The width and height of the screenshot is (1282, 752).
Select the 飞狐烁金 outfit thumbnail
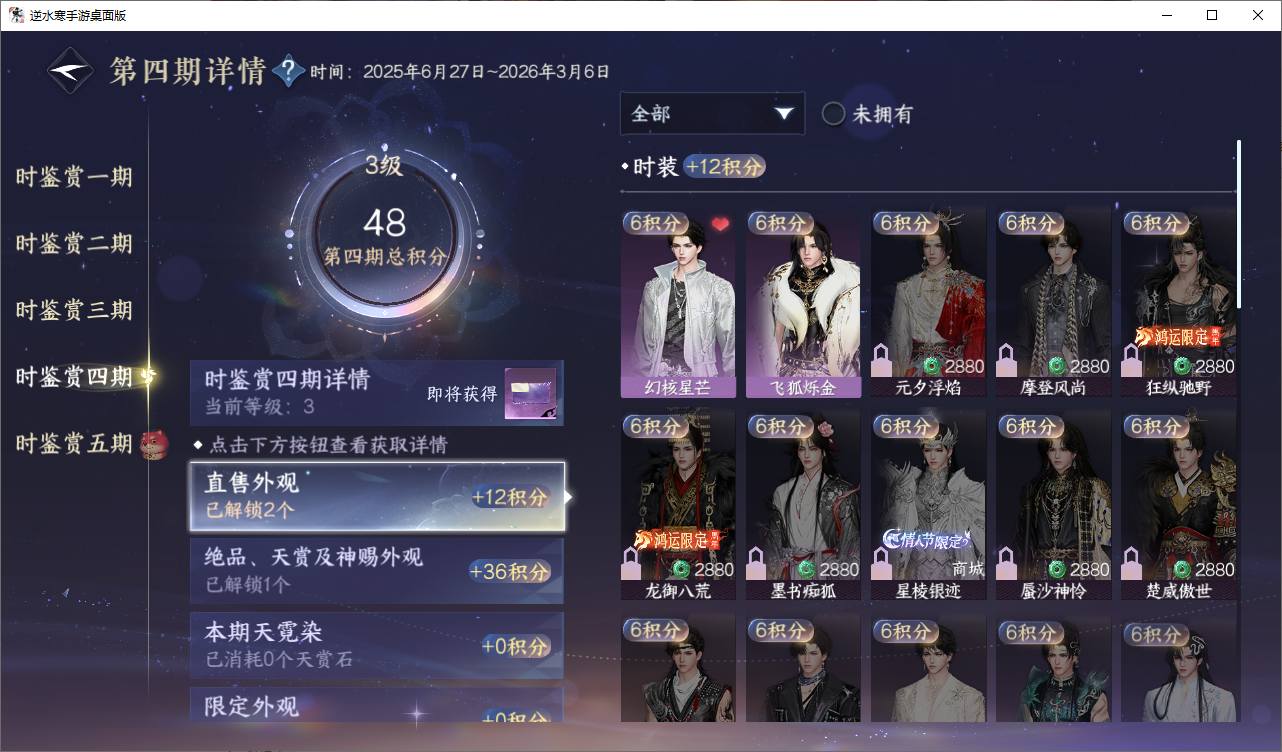pos(803,303)
